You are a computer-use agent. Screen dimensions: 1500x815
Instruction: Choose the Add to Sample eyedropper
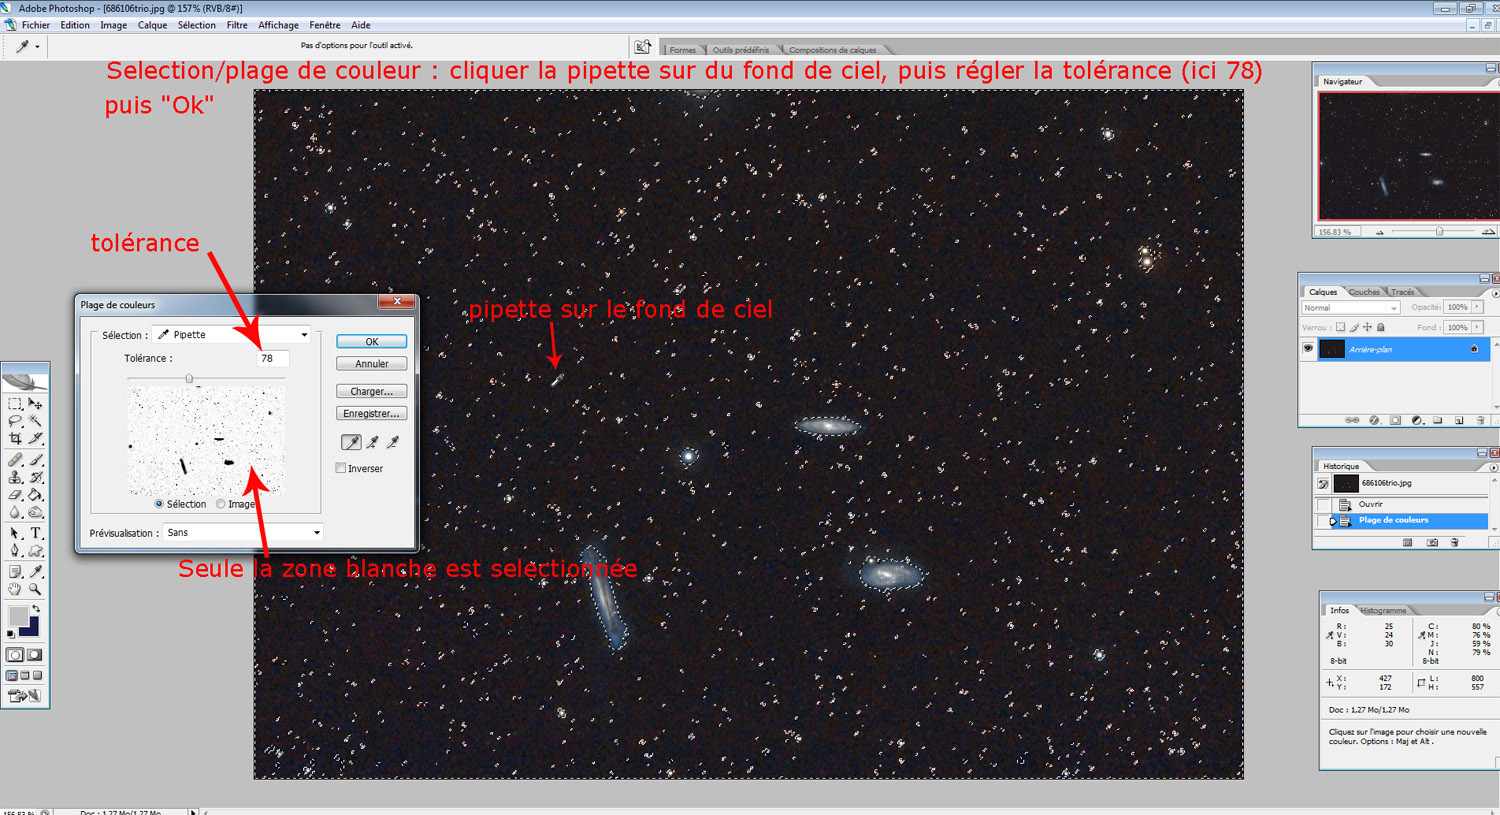pyautogui.click(x=372, y=442)
